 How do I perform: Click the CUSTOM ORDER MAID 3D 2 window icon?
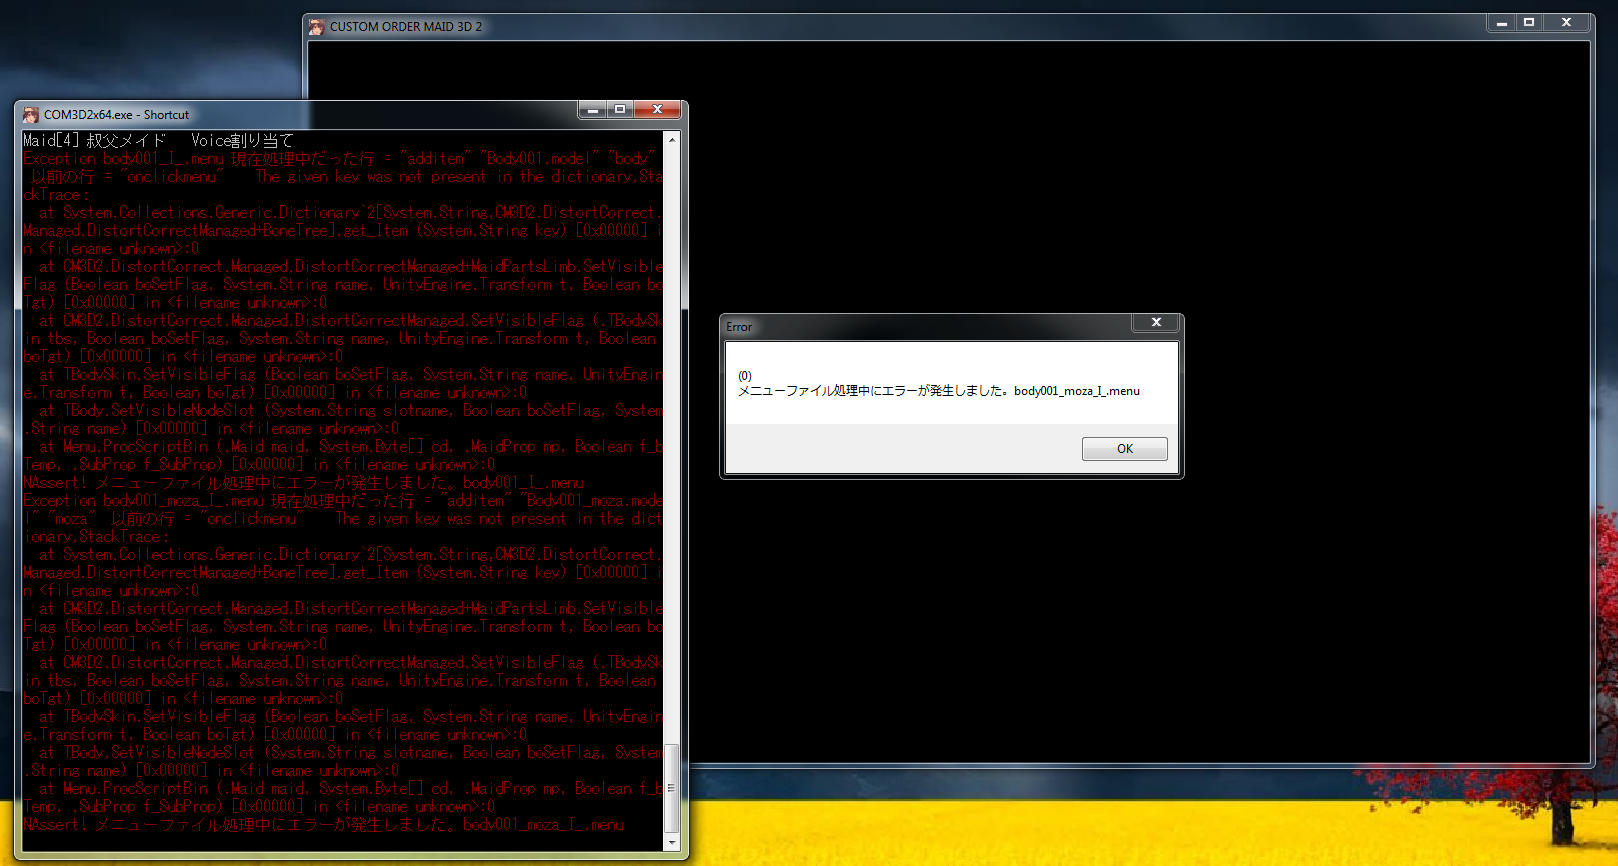(x=317, y=27)
